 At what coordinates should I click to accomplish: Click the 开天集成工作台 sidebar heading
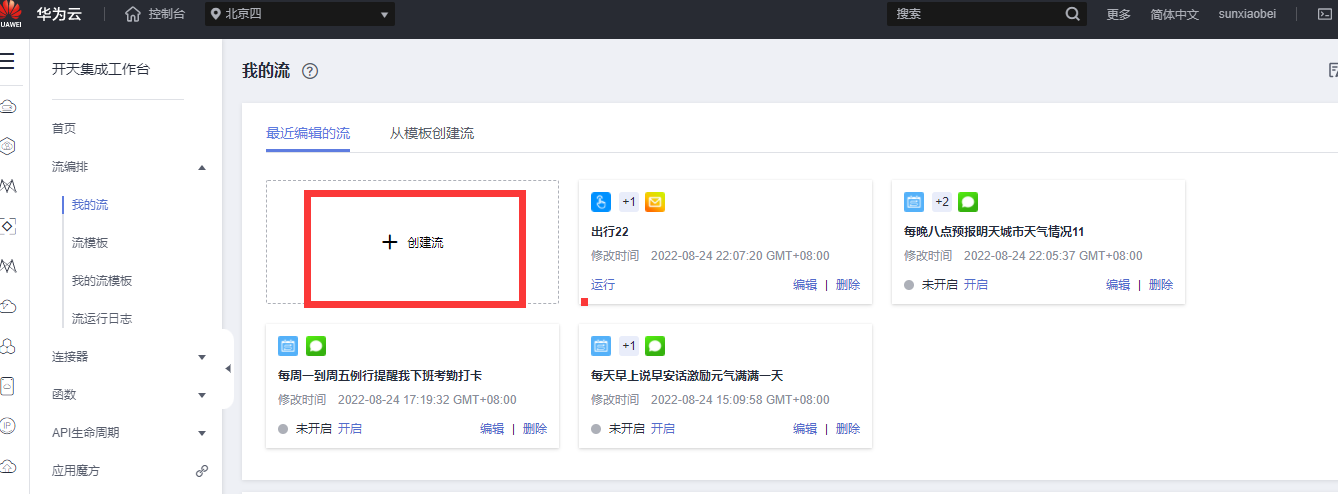[x=100, y=69]
